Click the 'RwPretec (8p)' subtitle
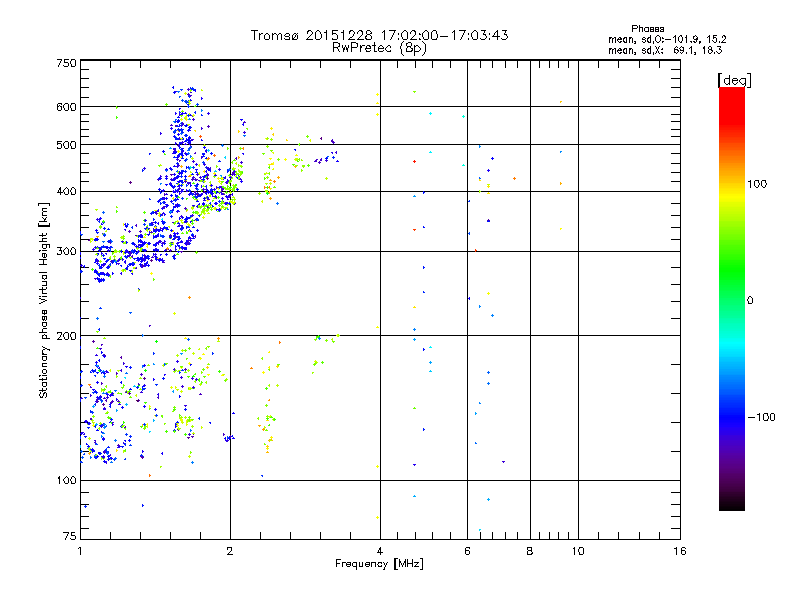 coord(379,48)
